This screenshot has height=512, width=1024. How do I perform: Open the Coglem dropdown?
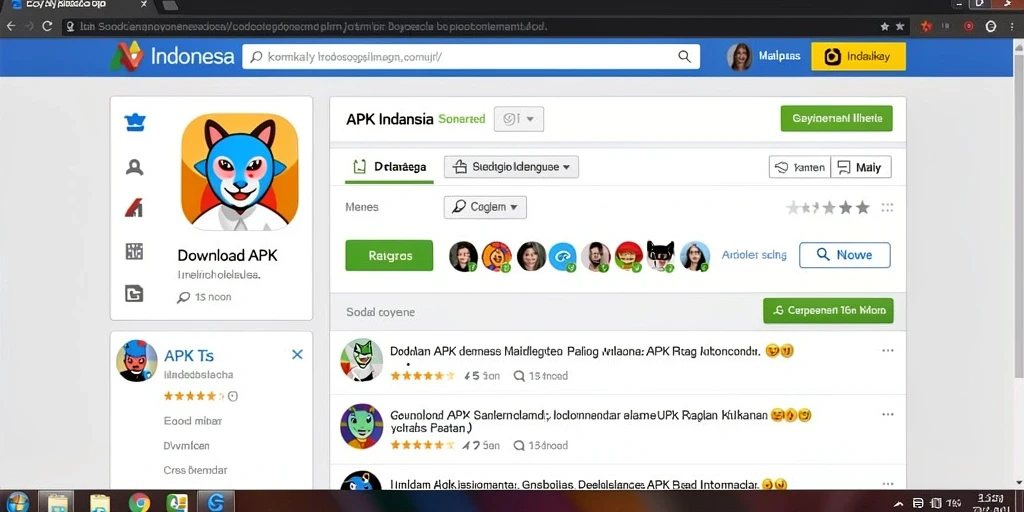485,207
